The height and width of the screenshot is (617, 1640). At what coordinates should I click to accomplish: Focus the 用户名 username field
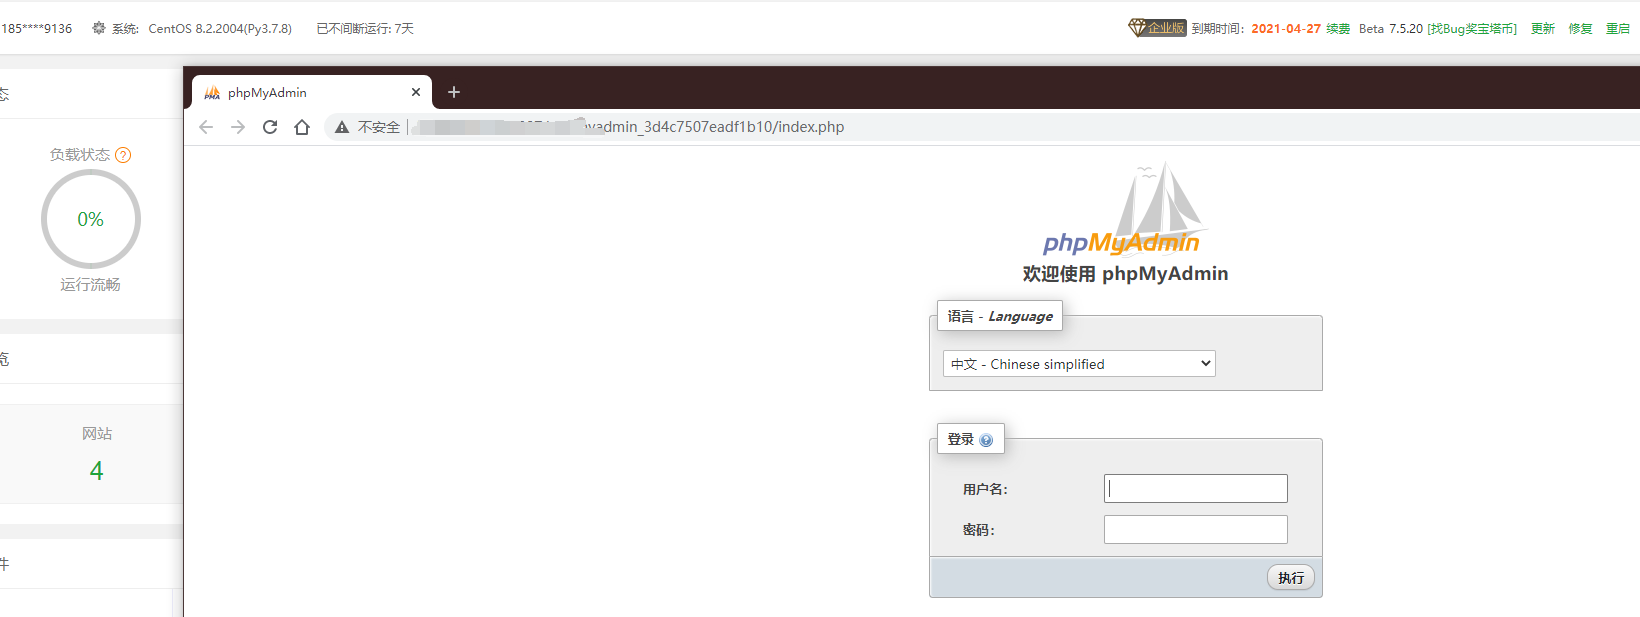[x=1196, y=489]
